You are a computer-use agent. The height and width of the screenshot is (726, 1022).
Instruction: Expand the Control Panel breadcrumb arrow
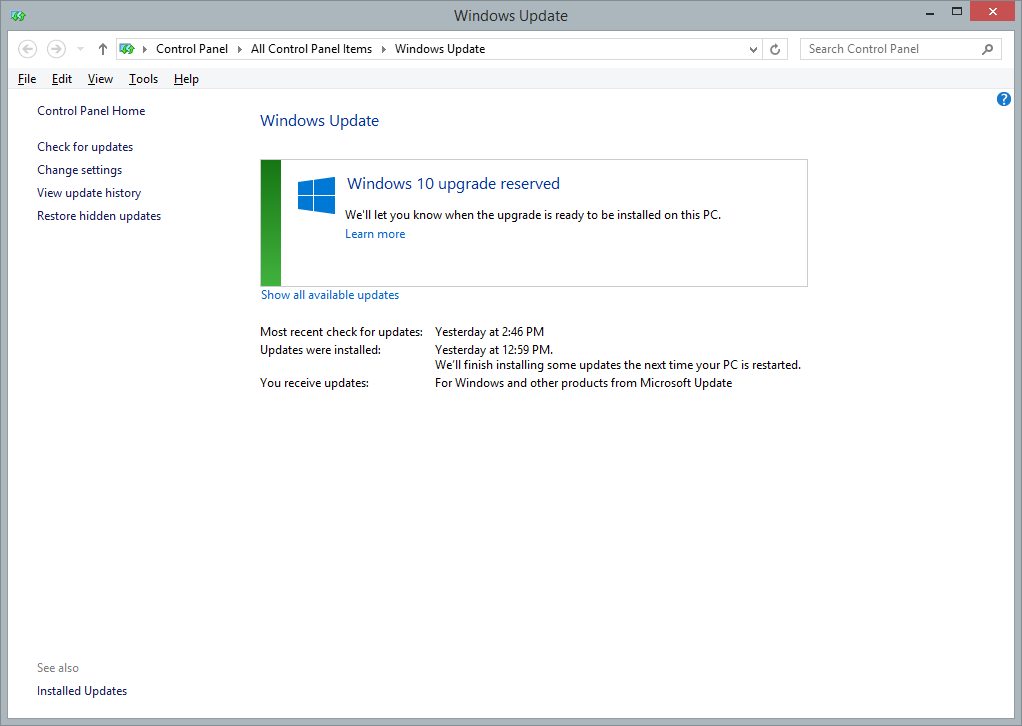click(x=239, y=49)
